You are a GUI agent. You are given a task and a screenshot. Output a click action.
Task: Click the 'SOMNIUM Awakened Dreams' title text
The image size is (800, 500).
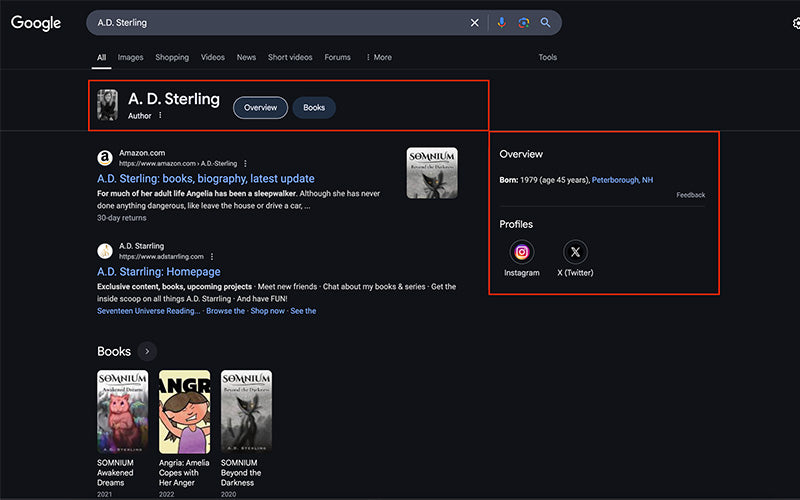(x=115, y=472)
